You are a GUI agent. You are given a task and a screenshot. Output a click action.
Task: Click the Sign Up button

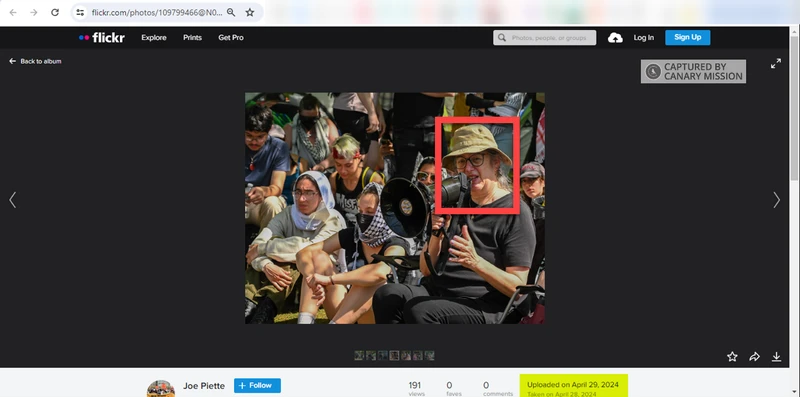coord(688,37)
